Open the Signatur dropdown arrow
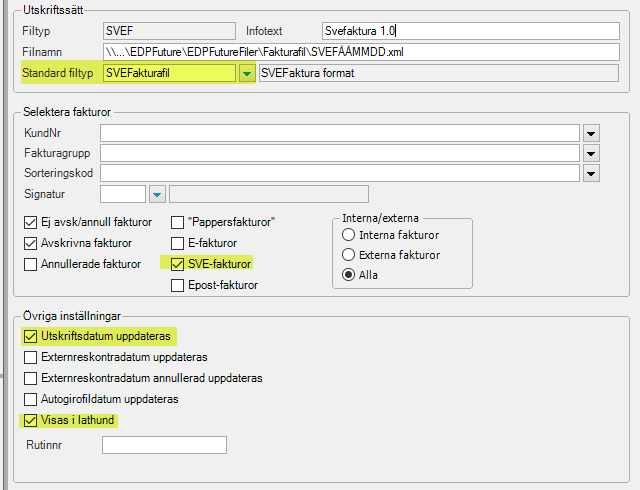Image resolution: width=640 pixels, height=490 pixels. 157,194
